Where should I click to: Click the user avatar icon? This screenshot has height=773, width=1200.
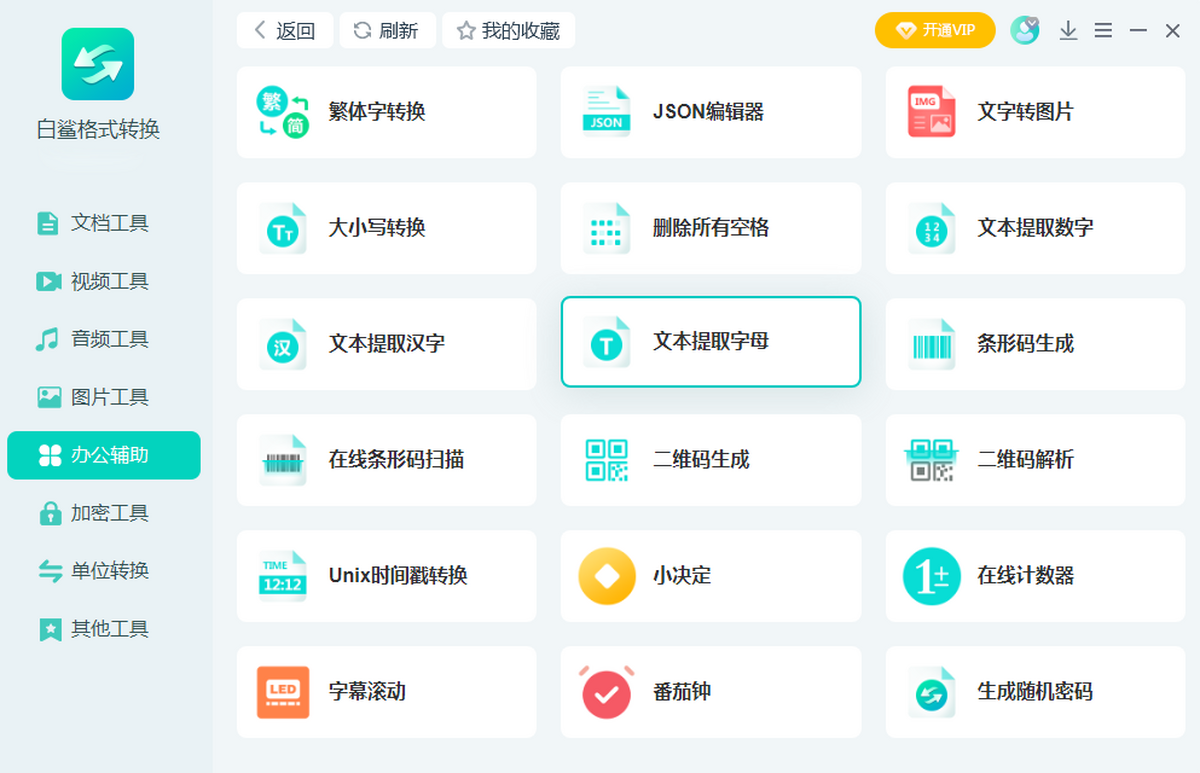tap(1024, 30)
